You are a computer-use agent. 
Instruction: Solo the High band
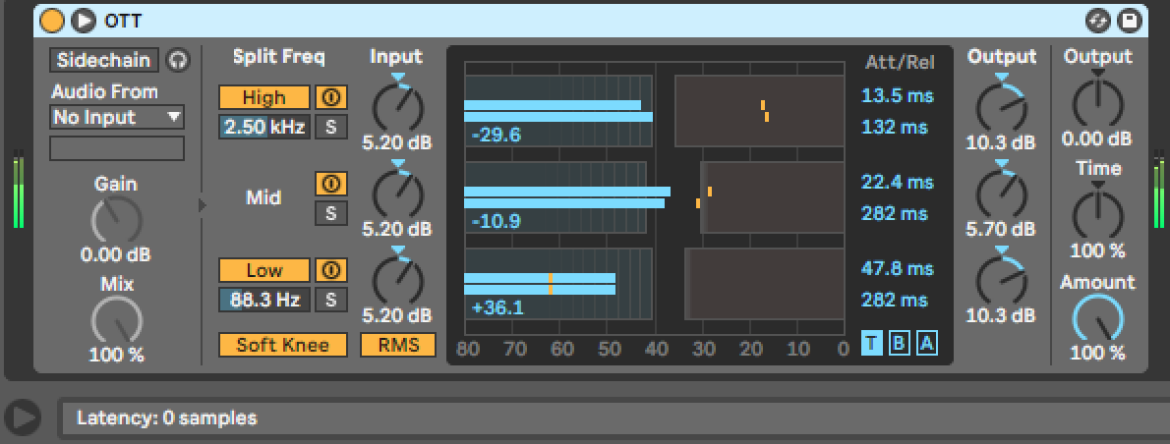[331, 127]
